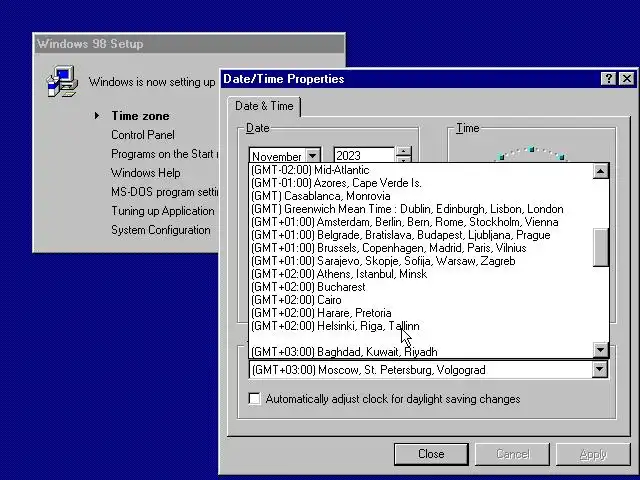Open the November month dropdown

[x=313, y=156]
